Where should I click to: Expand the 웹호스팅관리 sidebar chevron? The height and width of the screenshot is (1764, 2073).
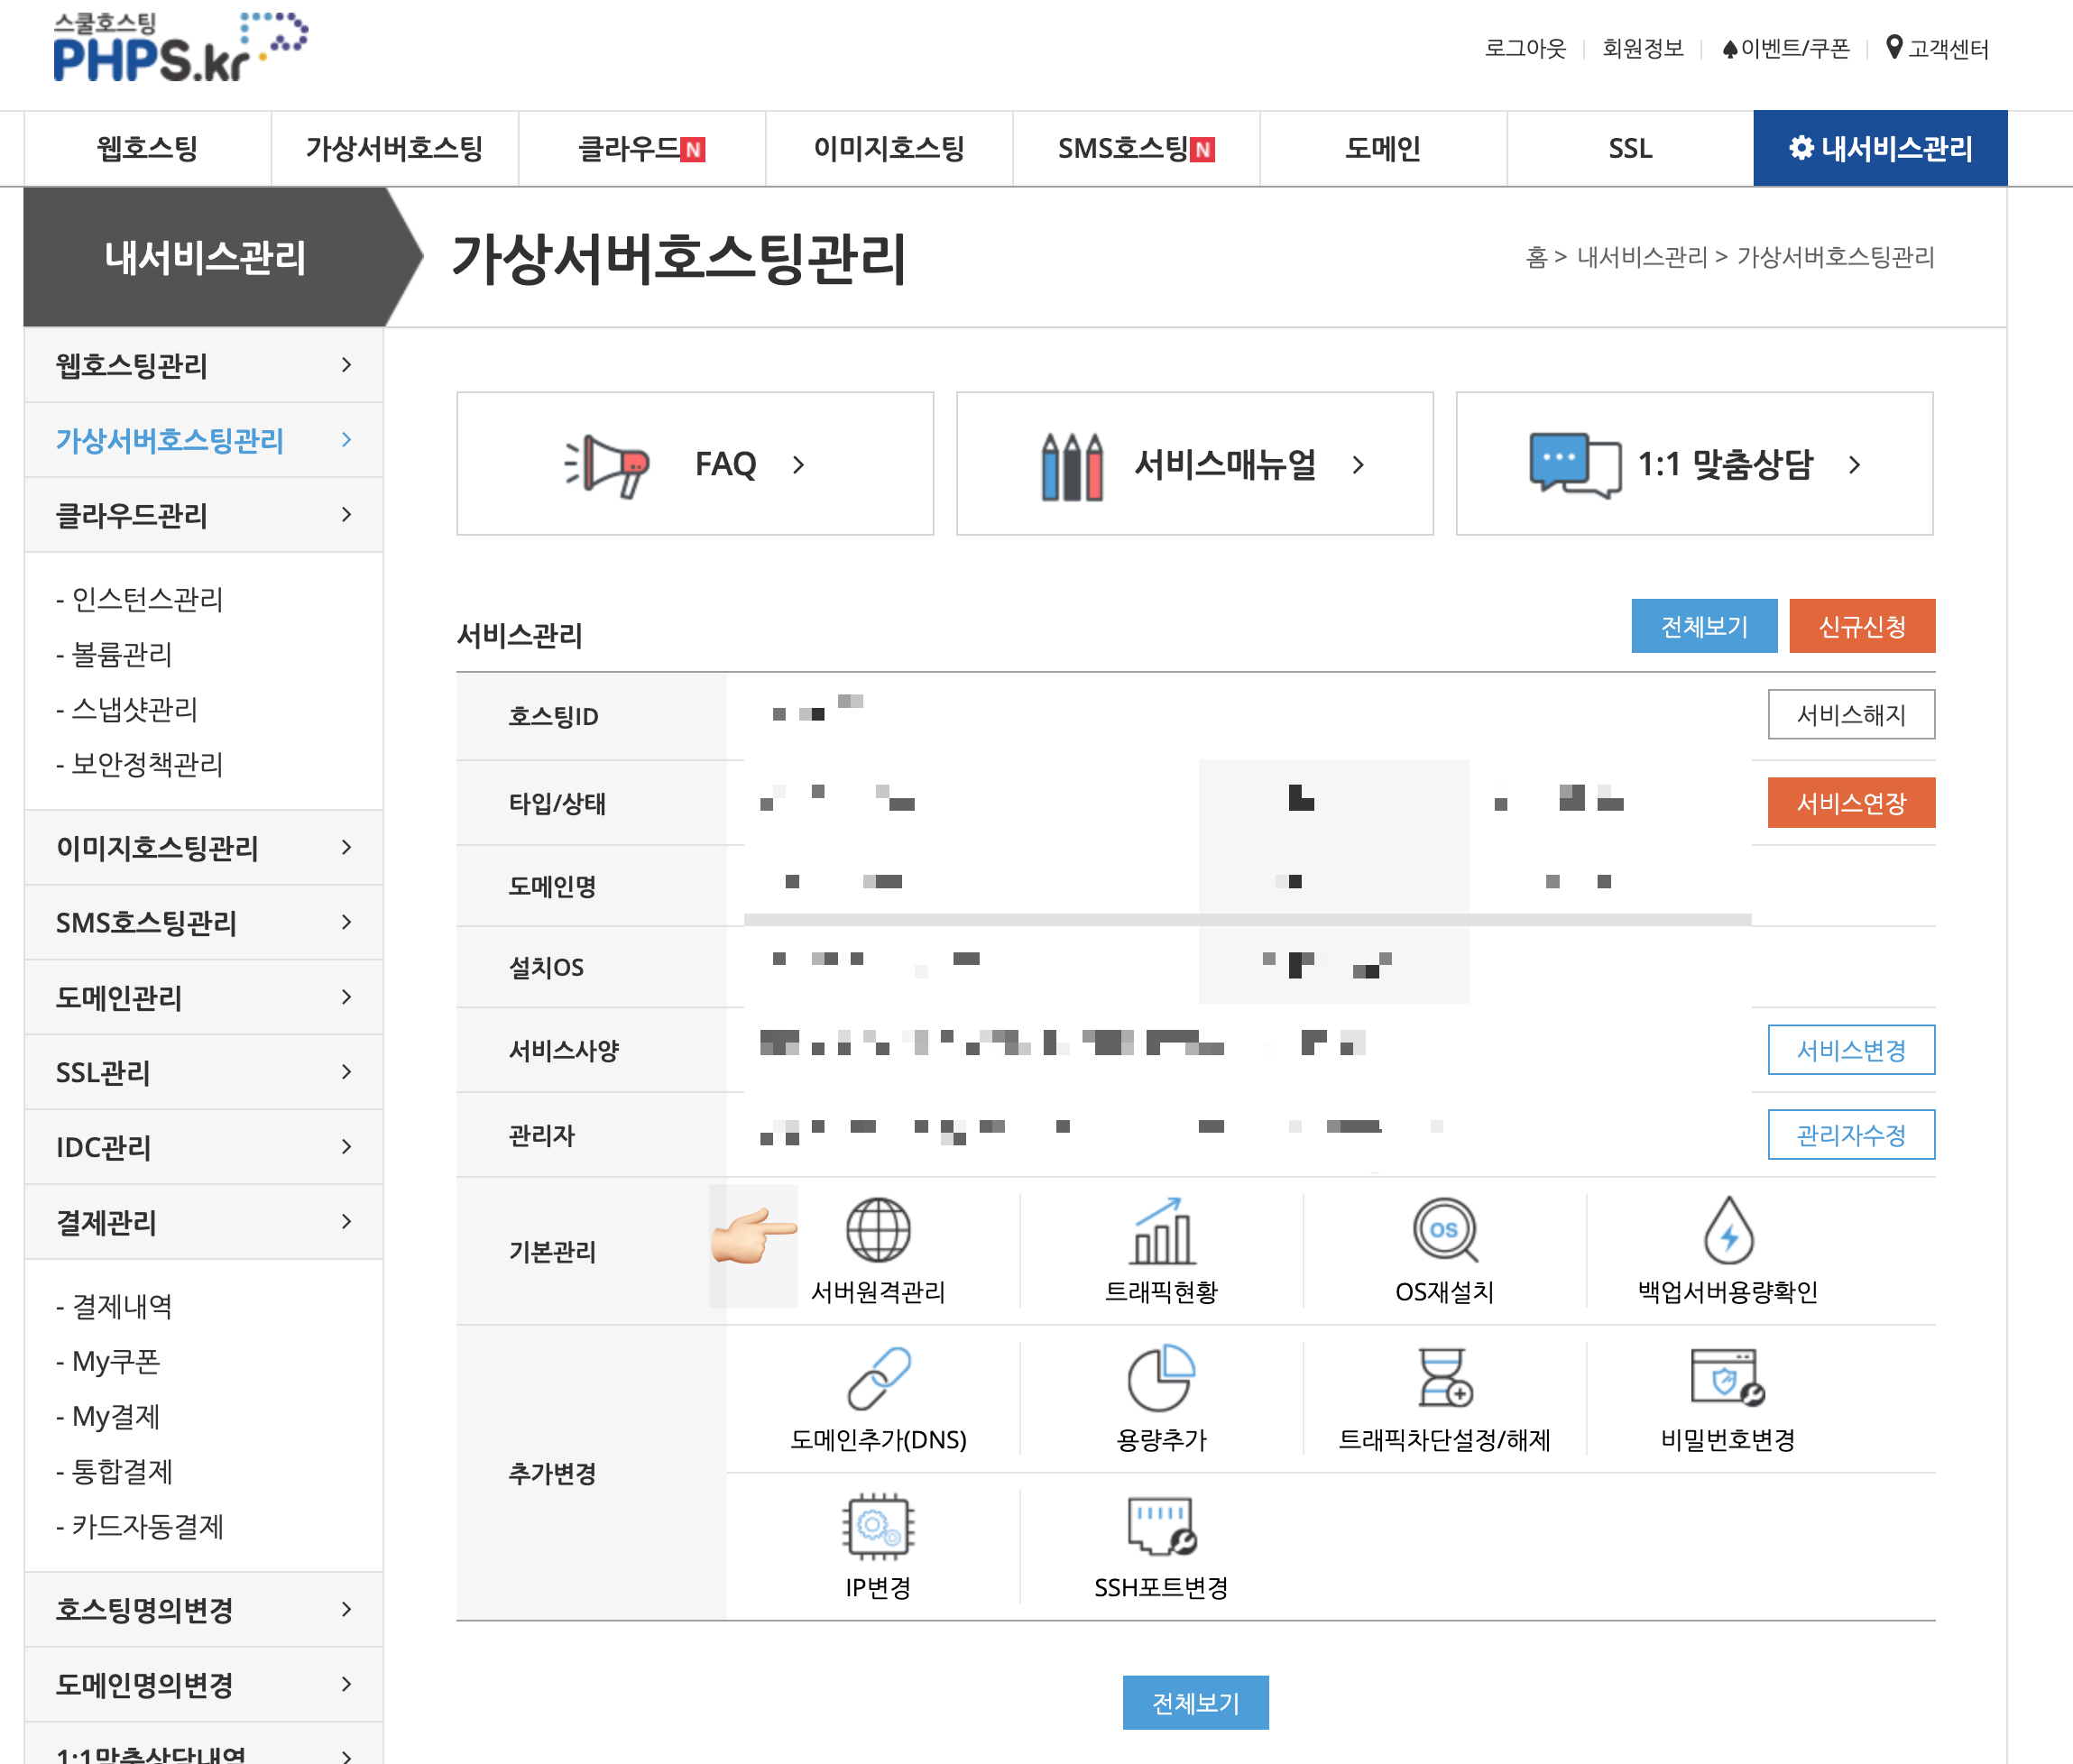click(x=346, y=365)
